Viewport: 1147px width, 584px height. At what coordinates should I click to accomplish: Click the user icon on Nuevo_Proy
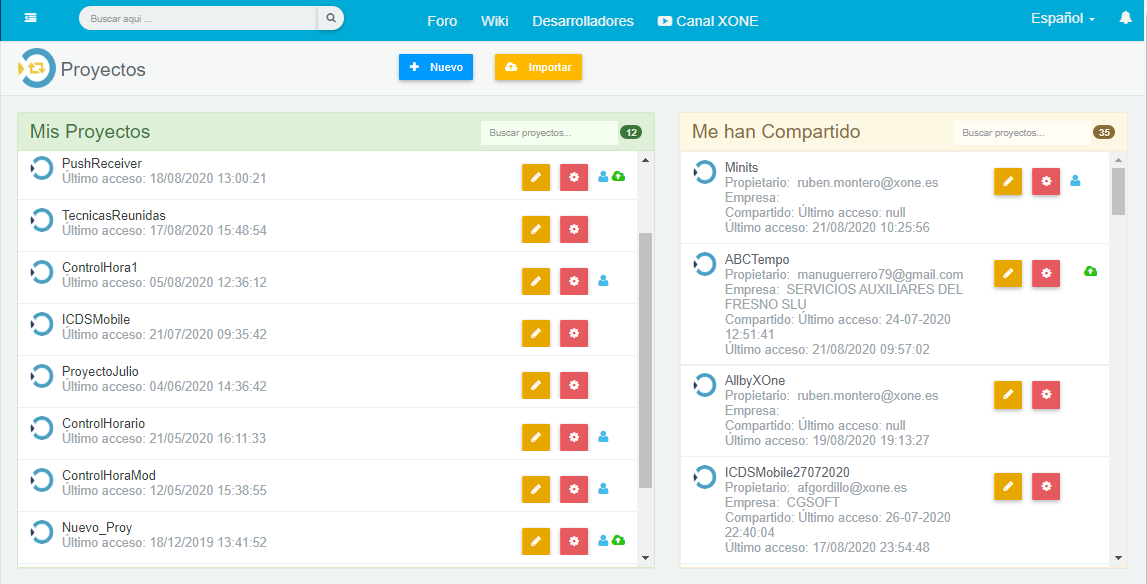[603, 540]
